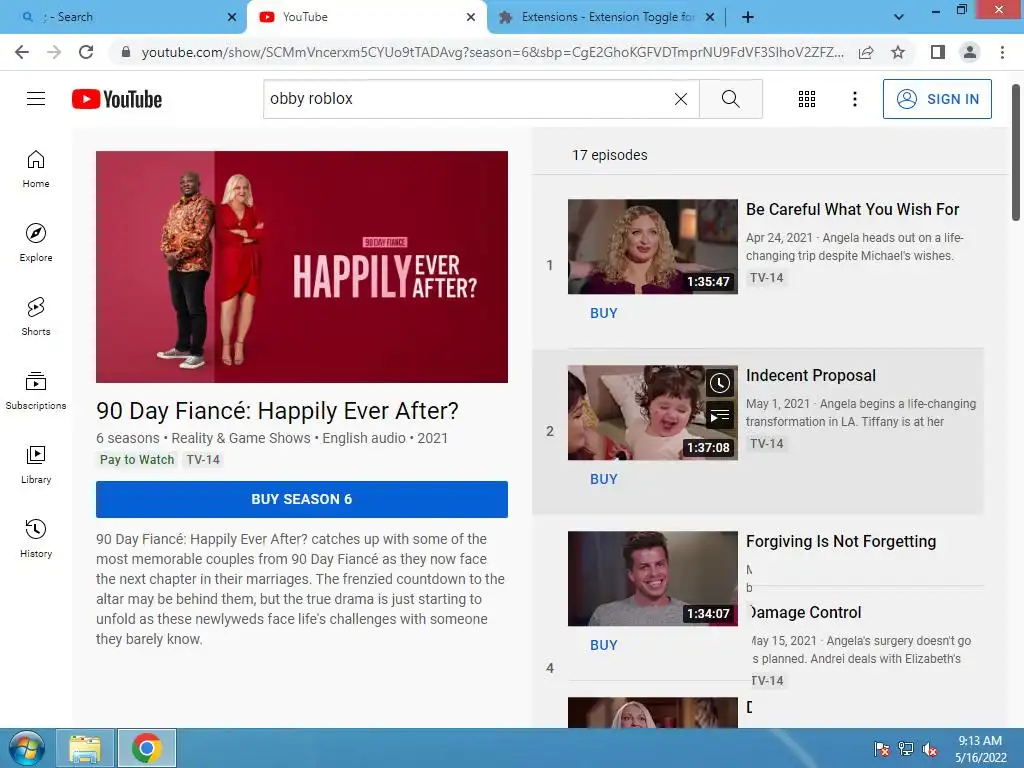Open Windows Start menu

pyautogui.click(x=26, y=748)
